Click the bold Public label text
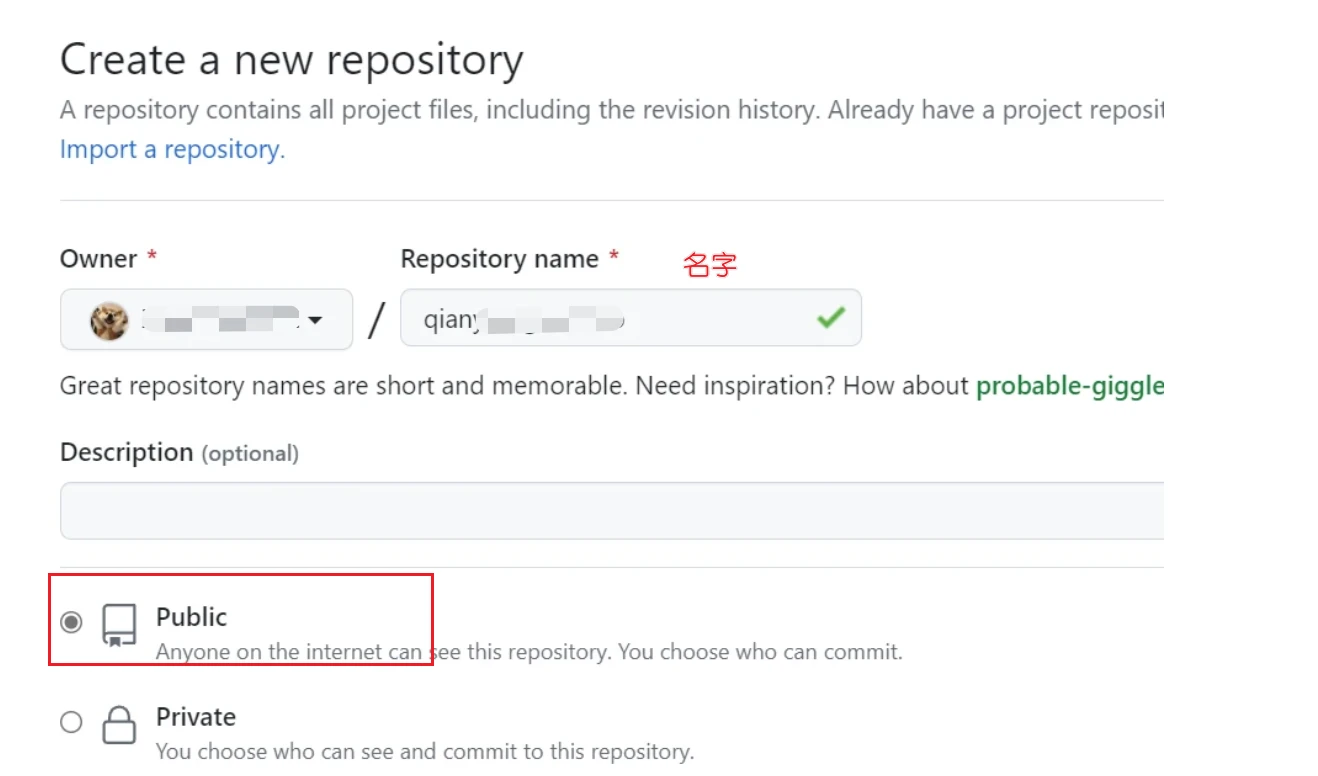1318x776 pixels. pos(191,617)
